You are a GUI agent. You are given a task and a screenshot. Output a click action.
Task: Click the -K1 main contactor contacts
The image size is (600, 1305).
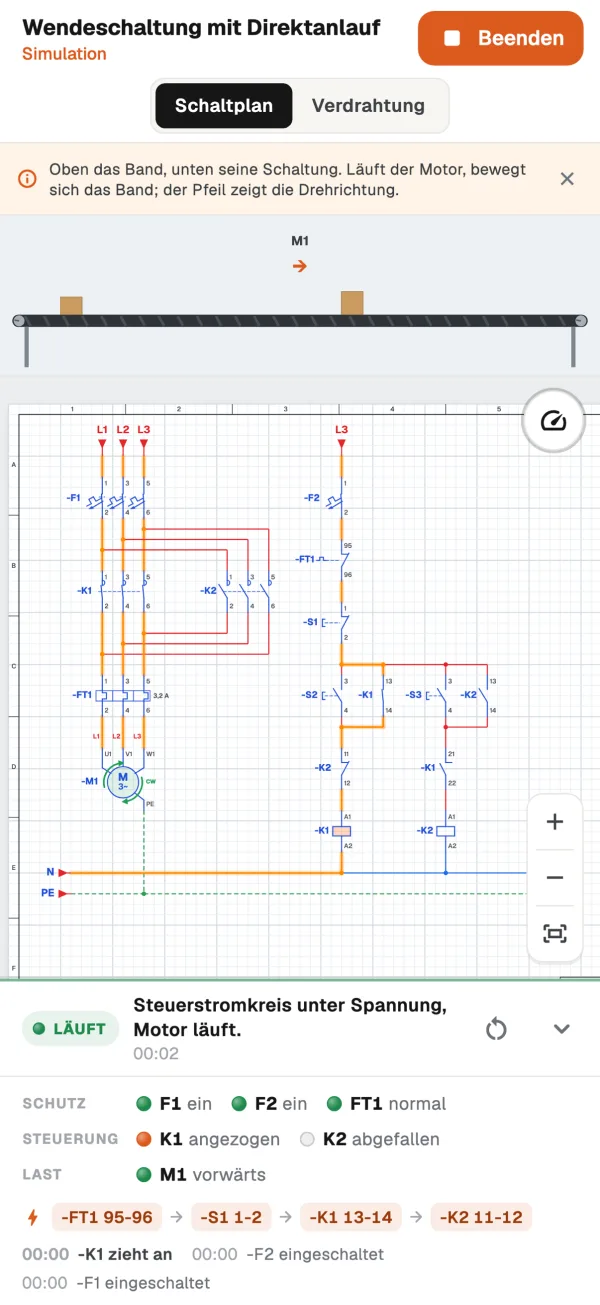click(x=122, y=591)
